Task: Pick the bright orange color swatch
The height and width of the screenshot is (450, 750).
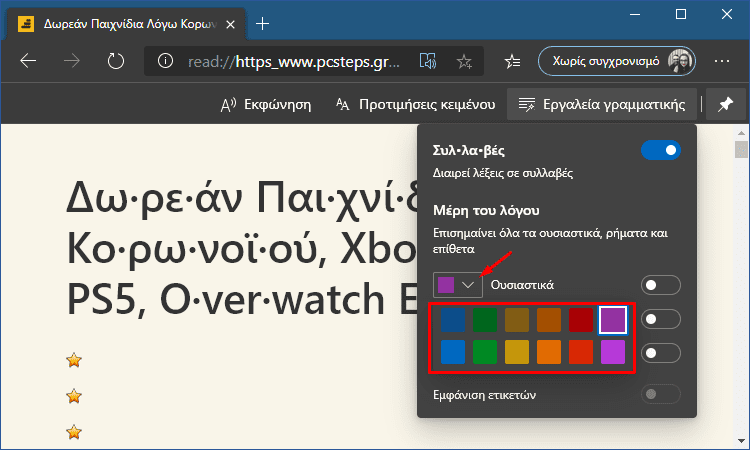Action: [549, 352]
